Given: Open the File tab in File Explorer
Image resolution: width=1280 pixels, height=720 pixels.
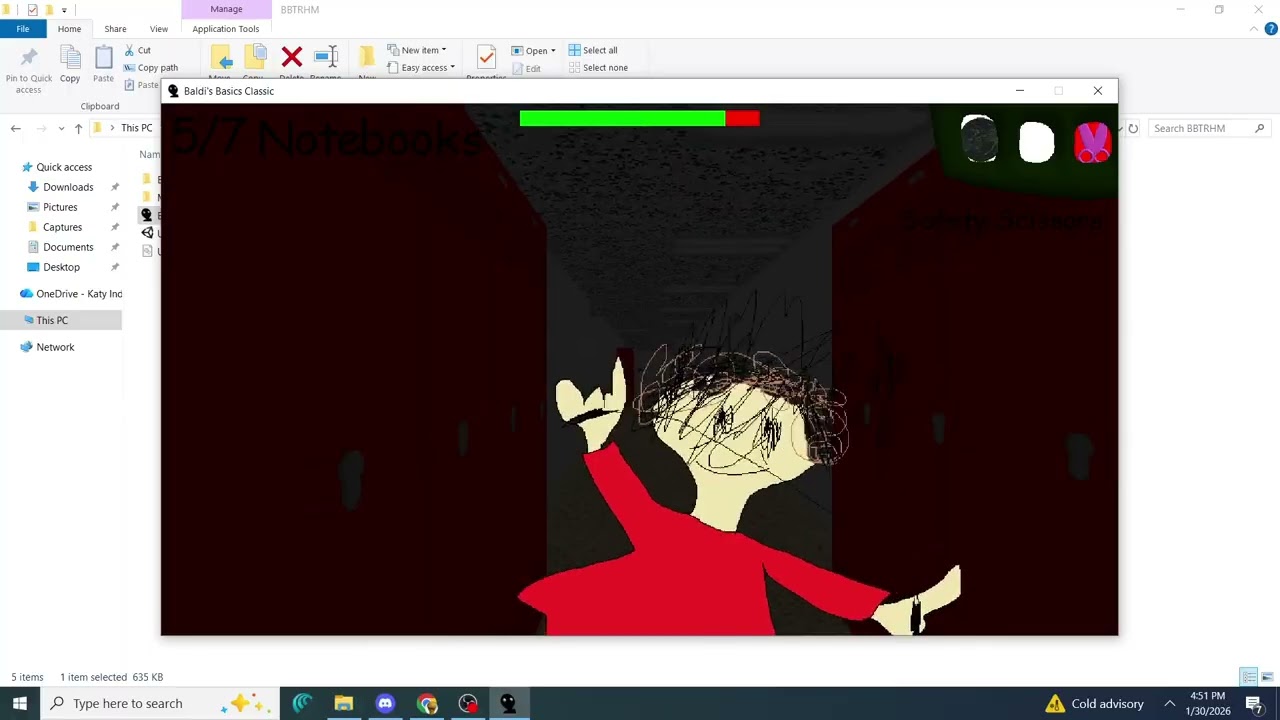Looking at the screenshot, I should pos(22,29).
